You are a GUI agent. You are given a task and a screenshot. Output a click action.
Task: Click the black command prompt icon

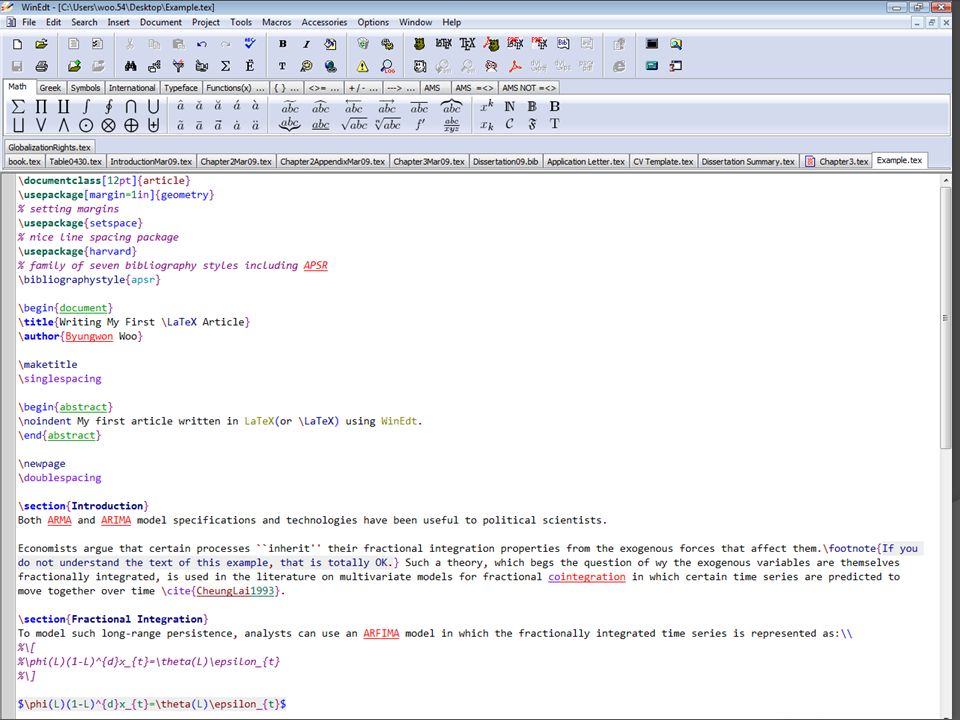click(652, 44)
